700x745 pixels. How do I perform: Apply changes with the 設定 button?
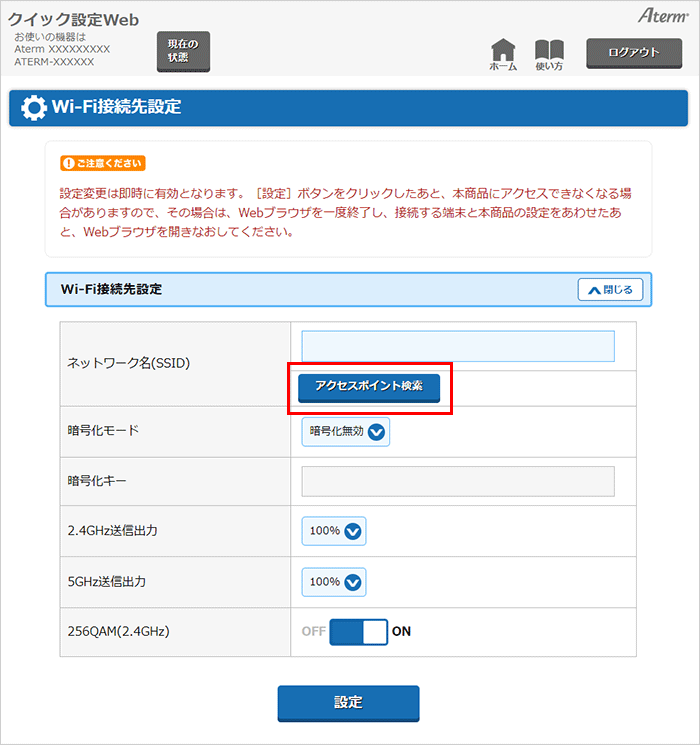(348, 702)
